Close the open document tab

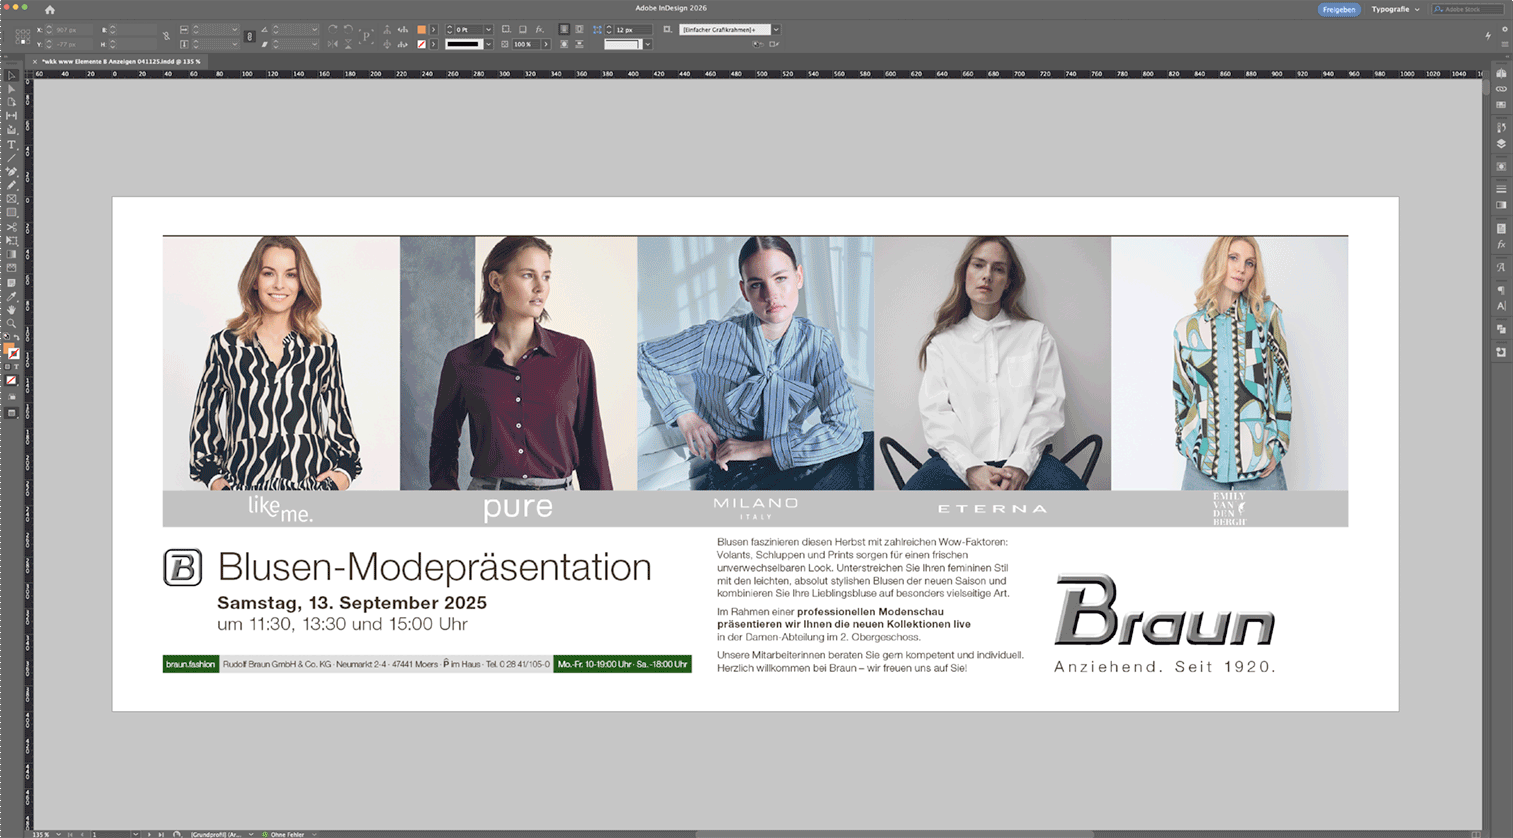[x=35, y=61]
